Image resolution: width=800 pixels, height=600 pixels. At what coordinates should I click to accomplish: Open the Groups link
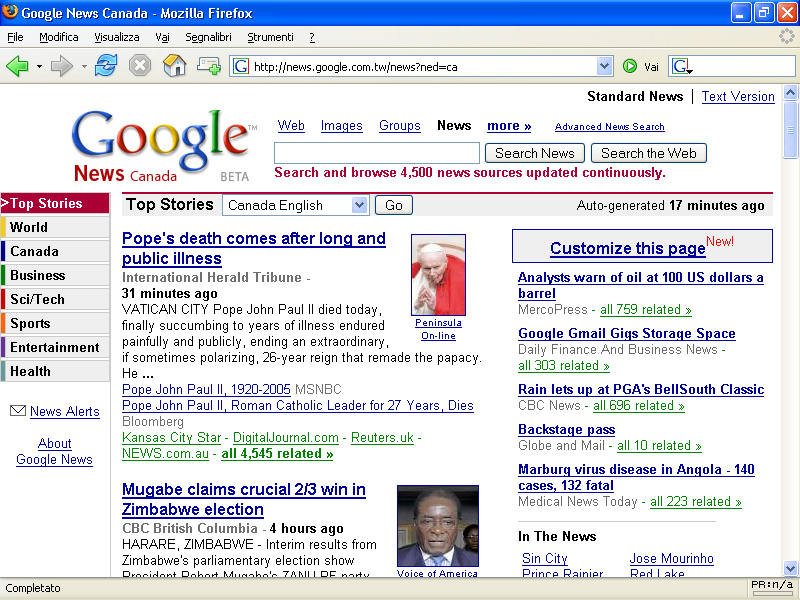pyautogui.click(x=399, y=126)
